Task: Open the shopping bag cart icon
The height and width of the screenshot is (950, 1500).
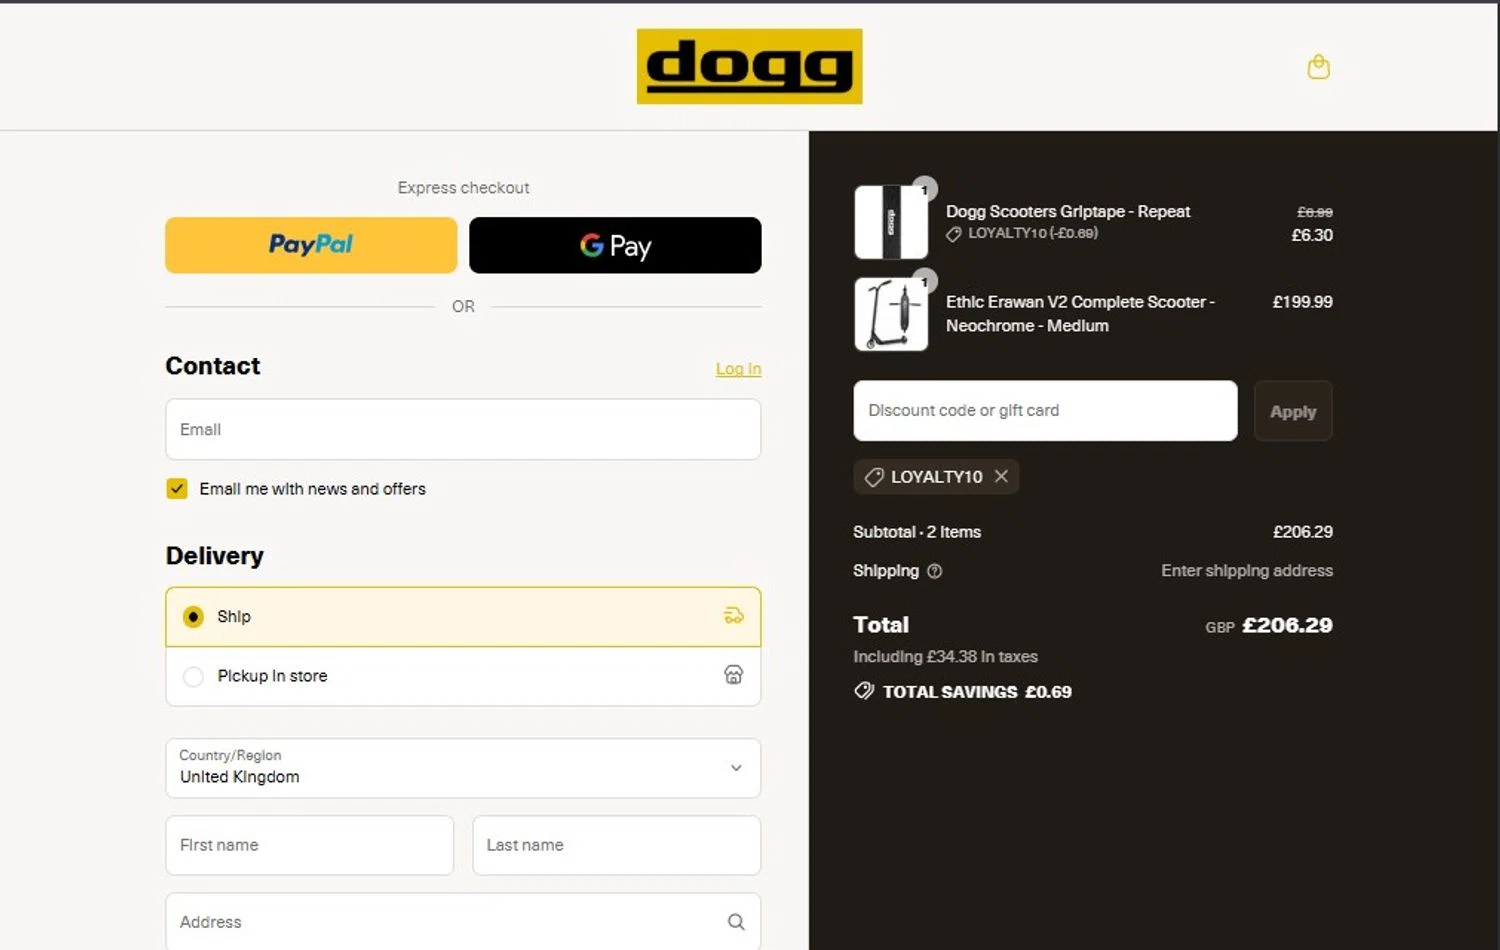Action: point(1318,67)
